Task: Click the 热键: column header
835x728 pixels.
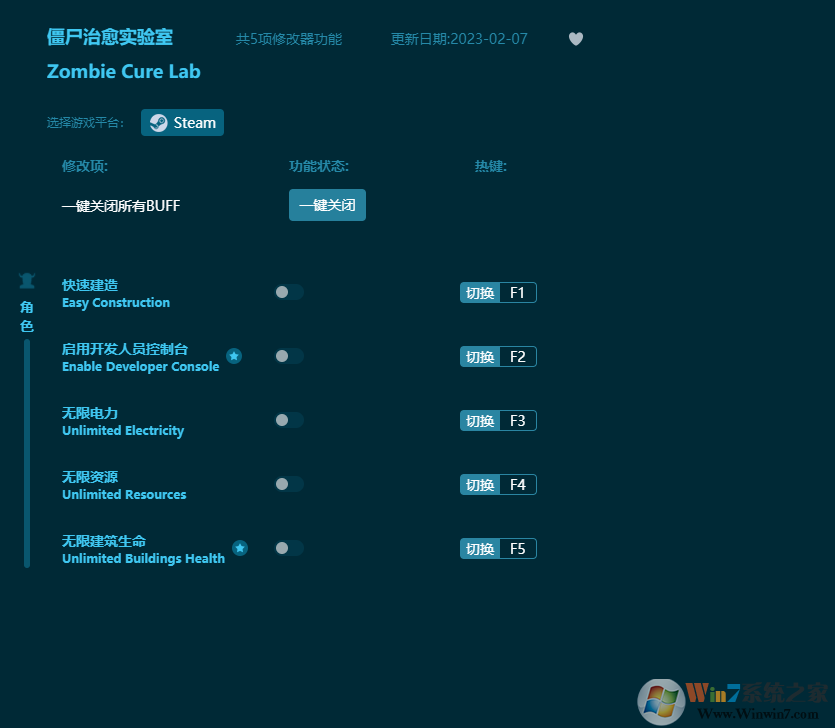Action: coord(490,166)
